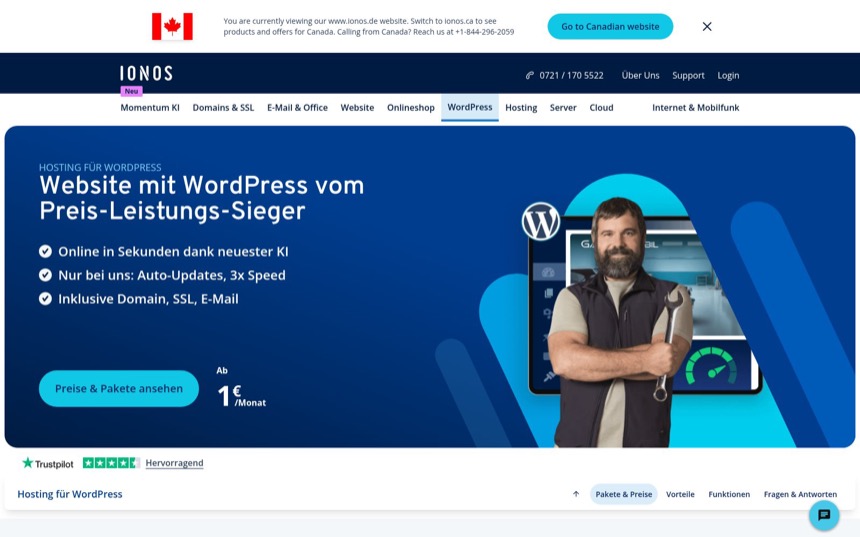Viewport: 860px width, 537px height.
Task: Open the Support page
Action: [688, 76]
